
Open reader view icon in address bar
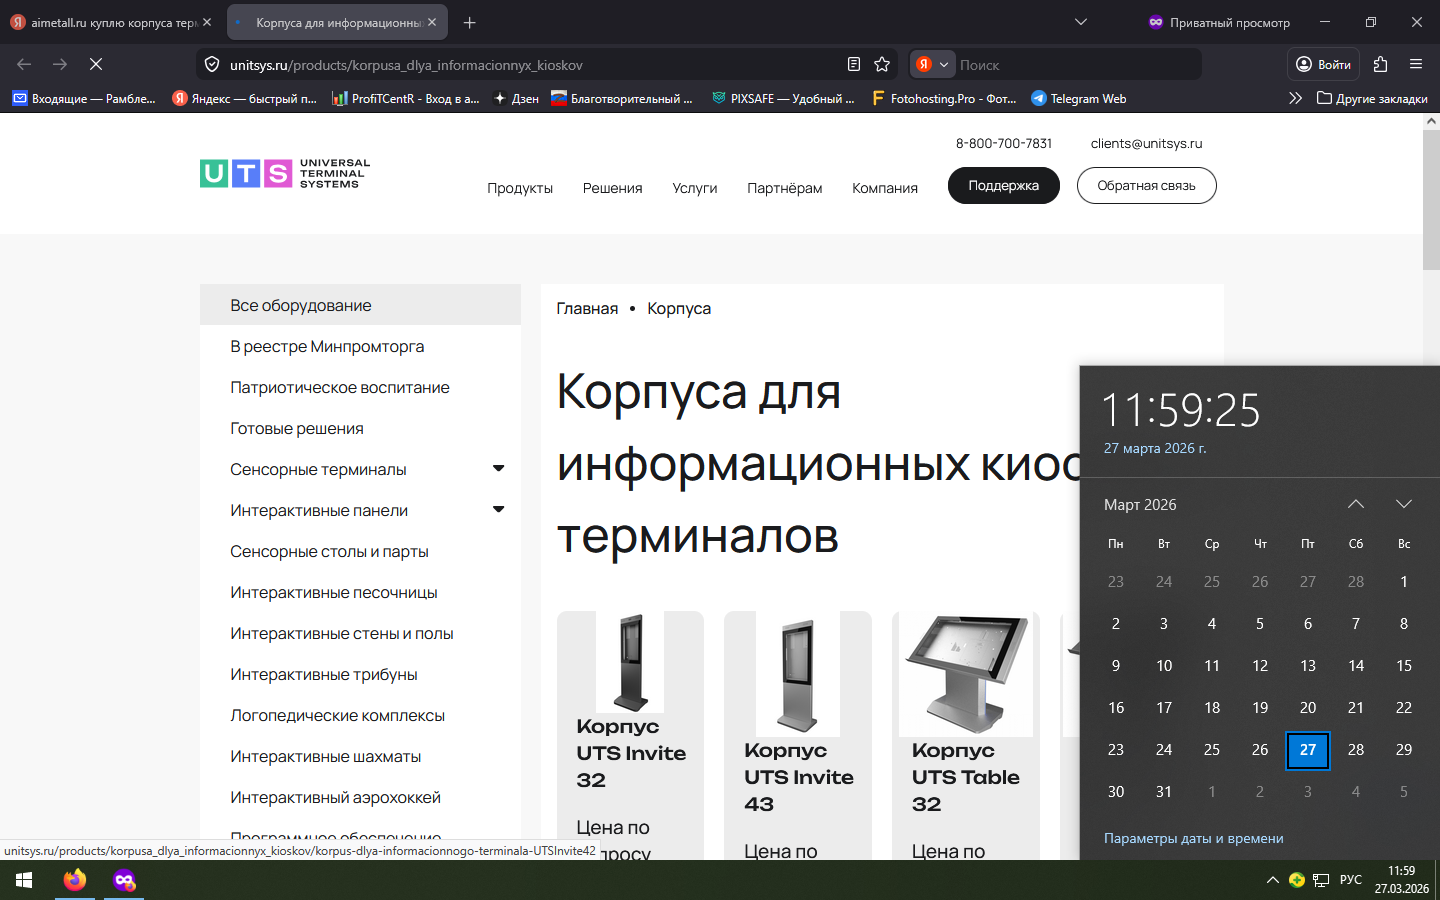click(854, 64)
